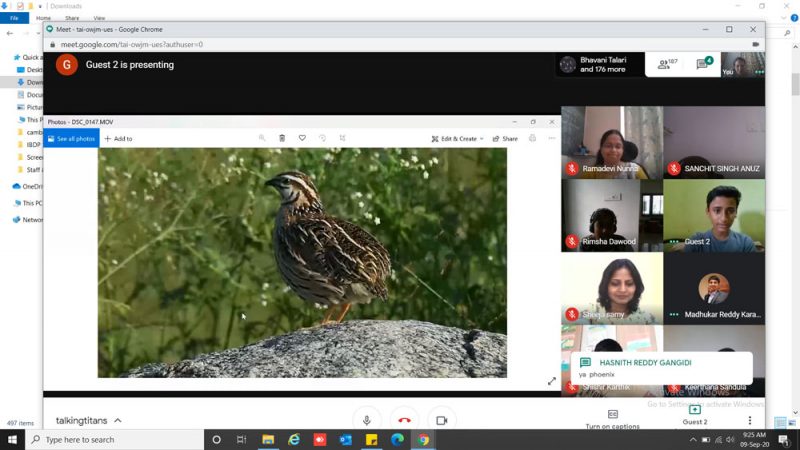Select OneDrive in Explorer sidebar
Image resolution: width=800 pixels, height=450 pixels.
28,186
